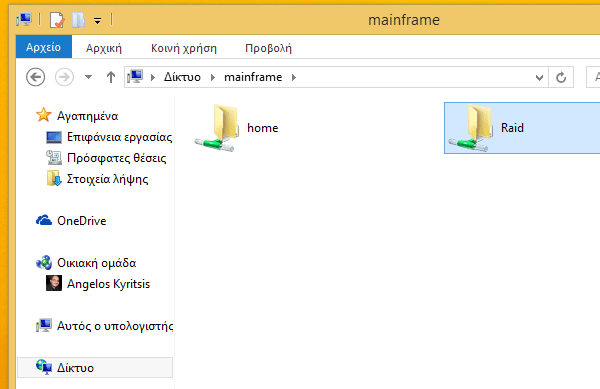Click the Forward navigation arrow

(x=64, y=77)
